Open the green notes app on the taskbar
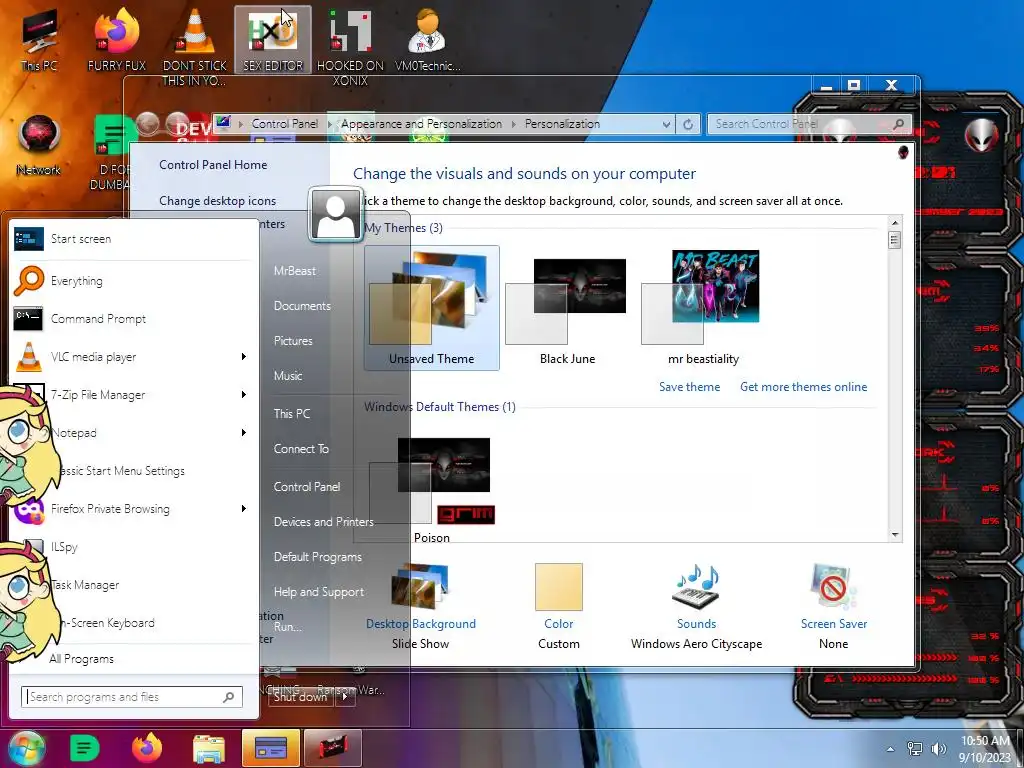This screenshot has height=768, width=1024. [x=85, y=748]
